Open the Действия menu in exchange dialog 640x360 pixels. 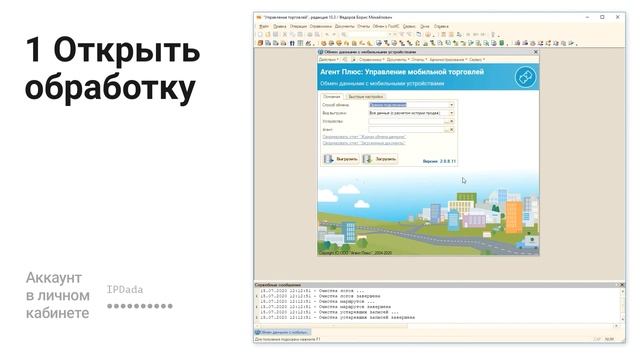pyautogui.click(x=328, y=60)
